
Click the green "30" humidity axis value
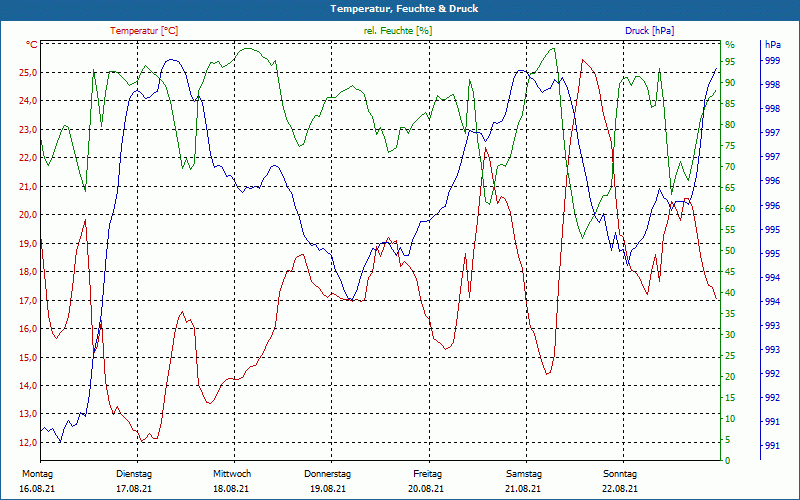730,334
